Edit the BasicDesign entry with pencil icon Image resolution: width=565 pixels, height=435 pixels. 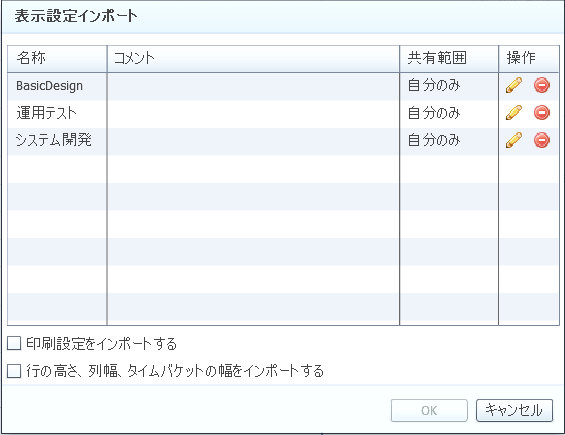point(514,85)
